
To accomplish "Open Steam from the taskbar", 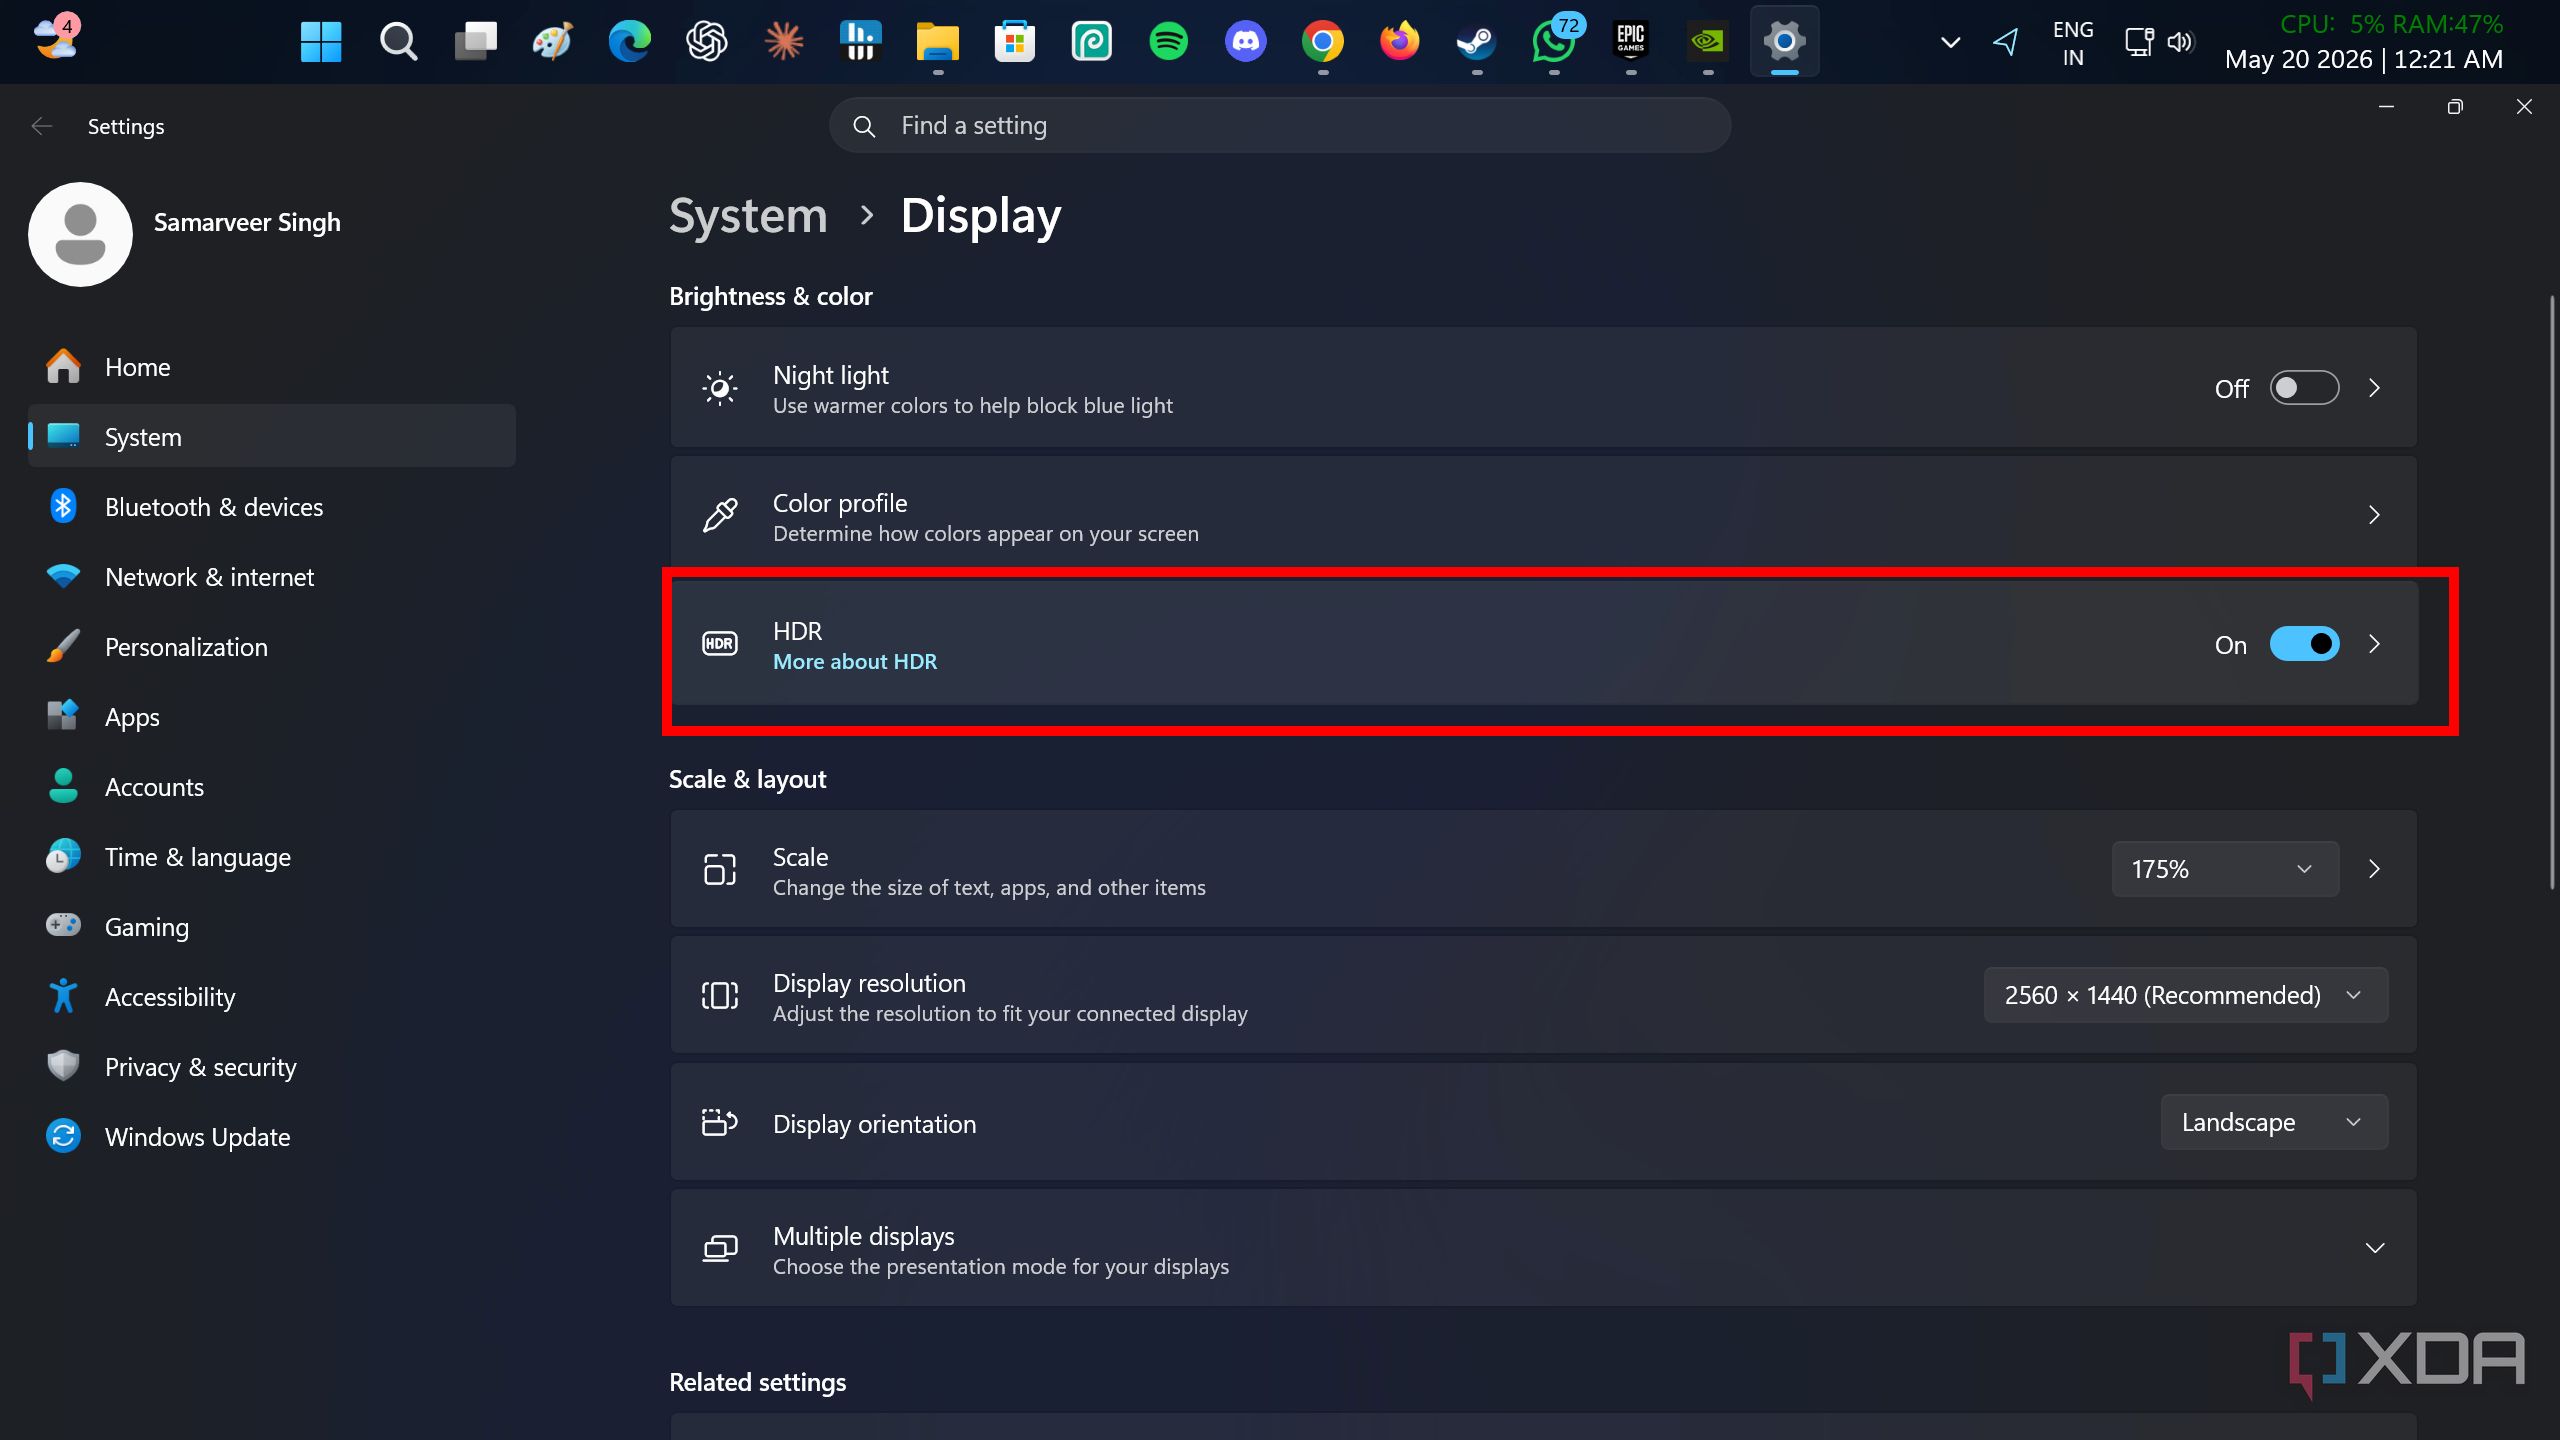I will (x=1476, y=41).
